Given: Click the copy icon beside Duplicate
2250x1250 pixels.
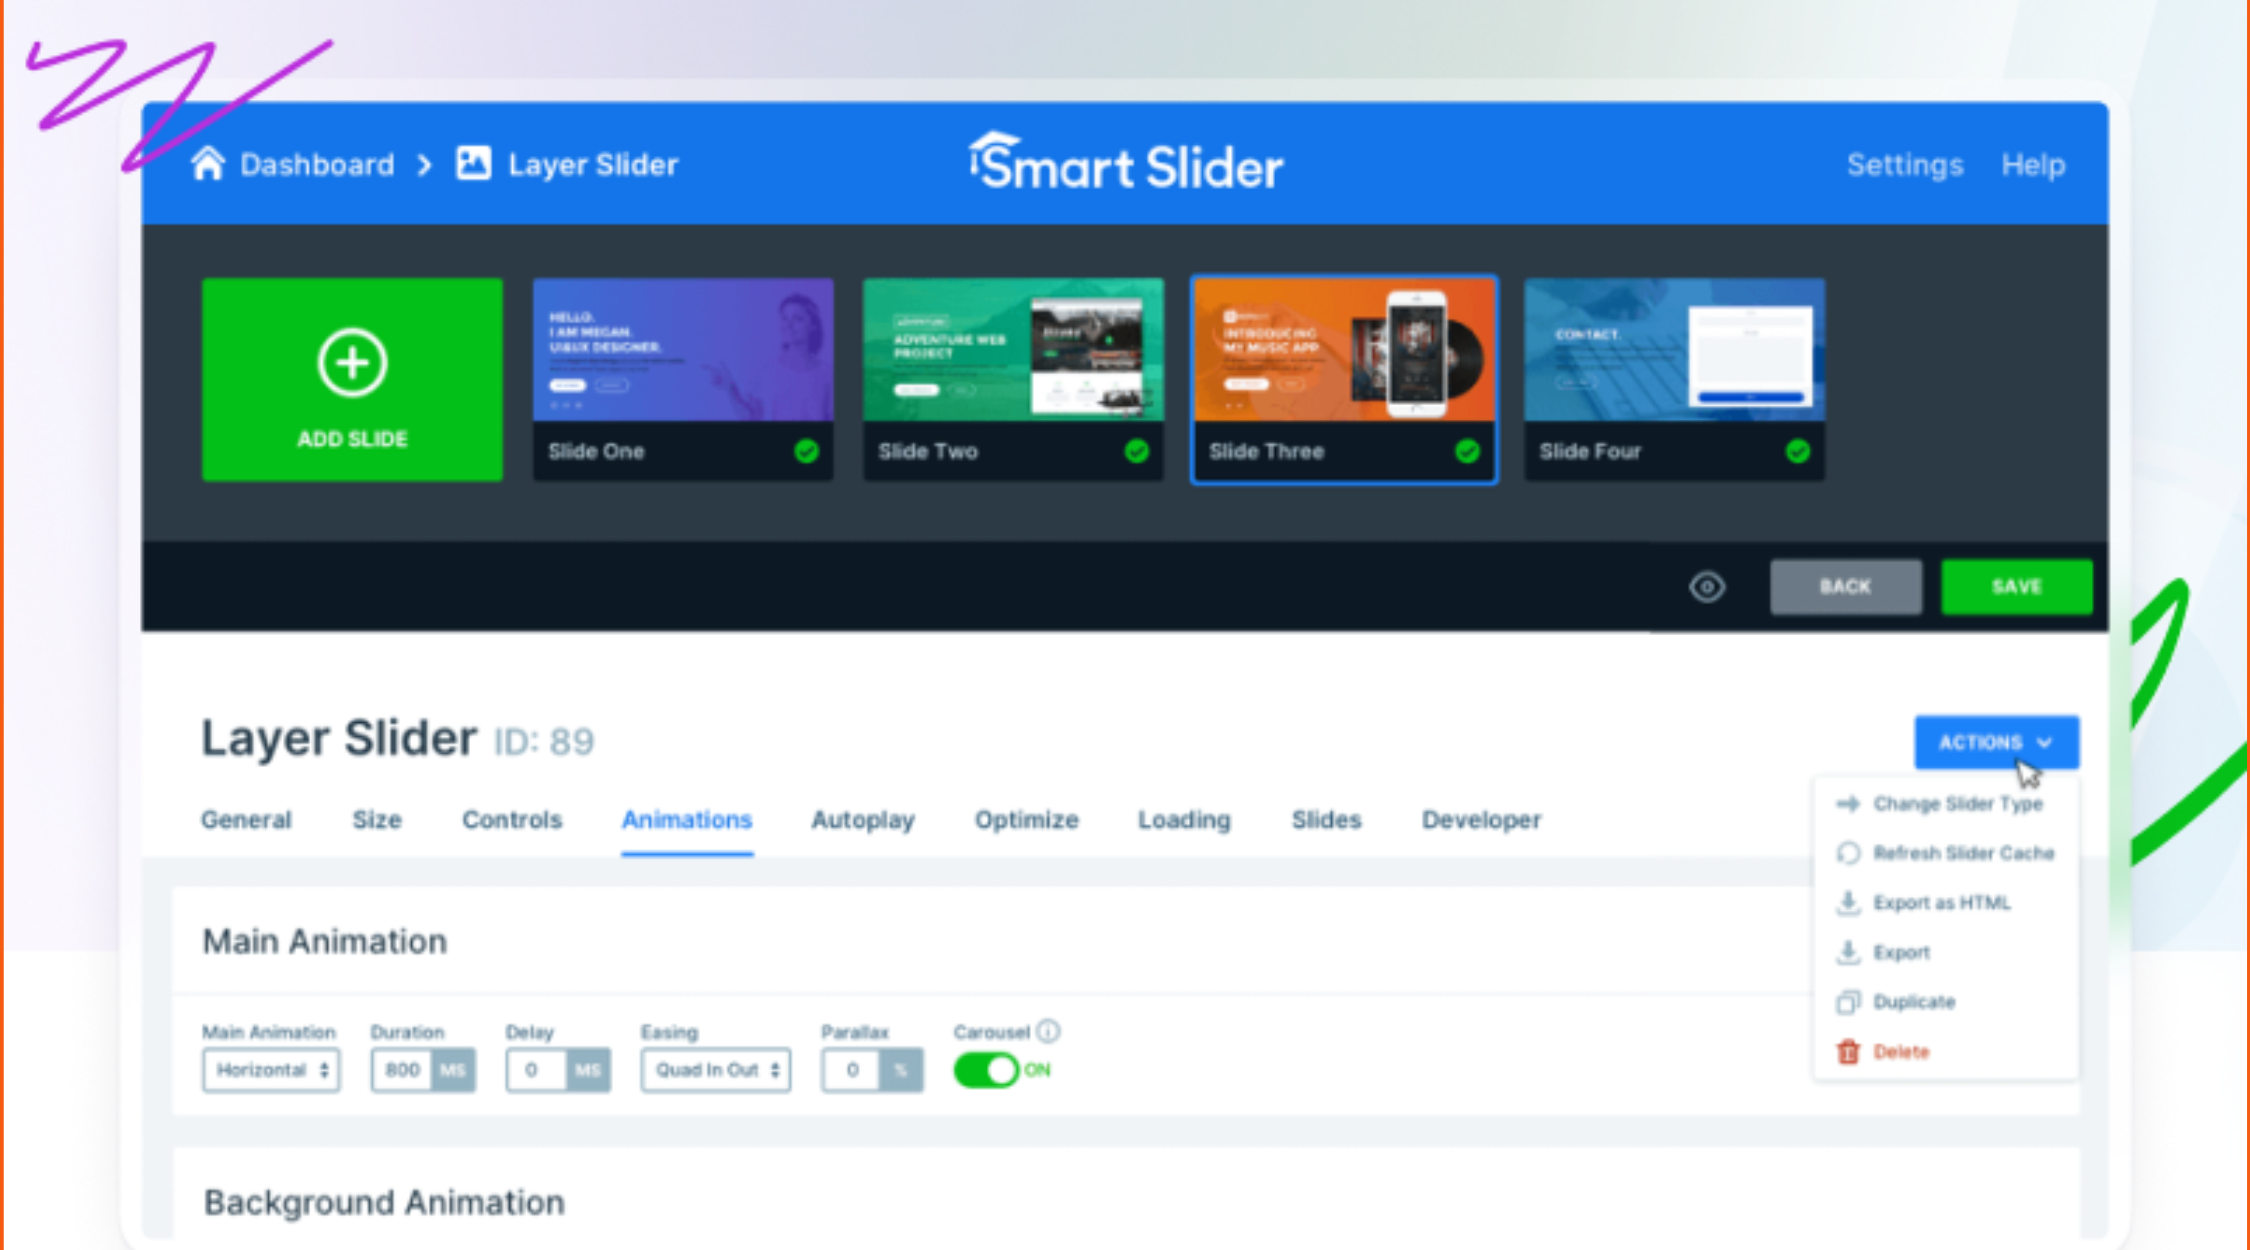Looking at the screenshot, I should (1848, 1002).
